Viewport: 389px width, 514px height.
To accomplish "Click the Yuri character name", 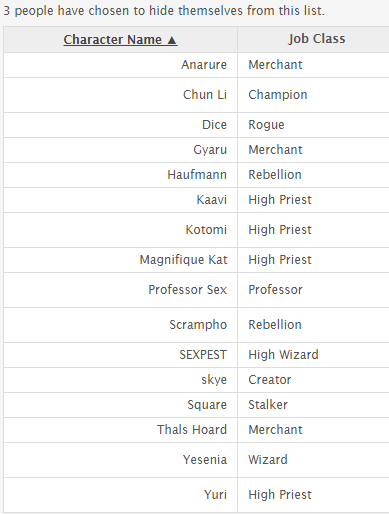I will [x=215, y=495].
